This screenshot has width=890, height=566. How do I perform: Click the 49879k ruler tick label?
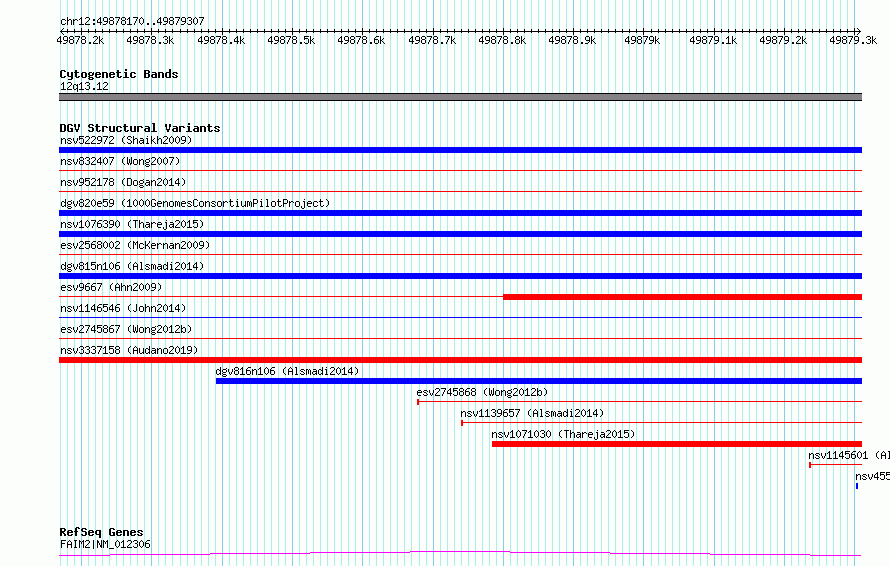click(x=642, y=40)
